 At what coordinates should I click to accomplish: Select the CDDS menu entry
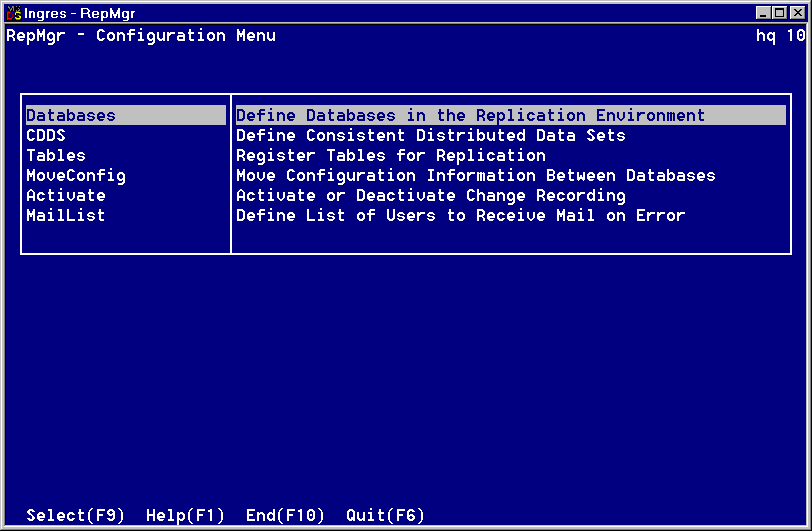tap(46, 136)
